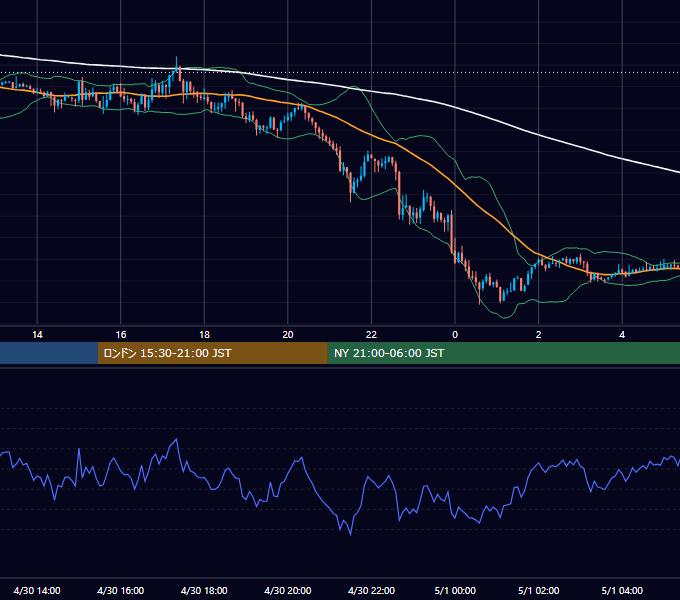Screen dimensions: 680x600
Task: Select the 14 hour label on price chart axis
Action: click(x=37, y=335)
